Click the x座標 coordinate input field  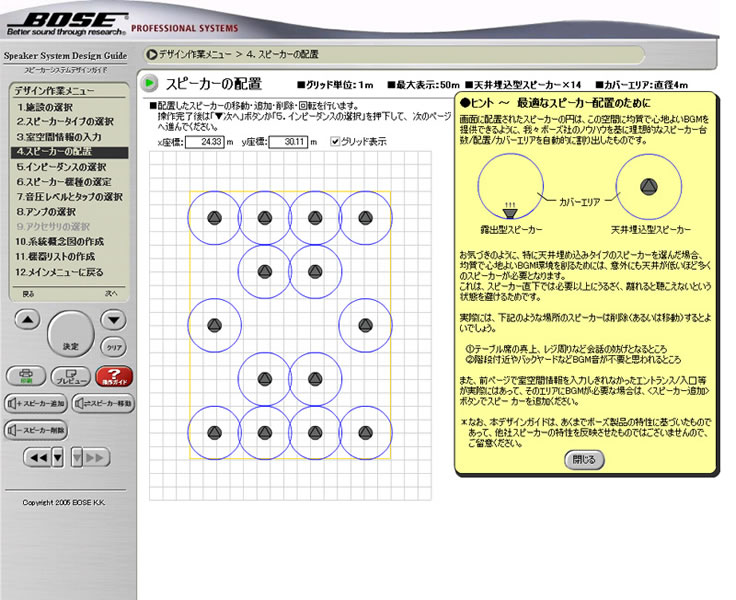click(x=210, y=142)
